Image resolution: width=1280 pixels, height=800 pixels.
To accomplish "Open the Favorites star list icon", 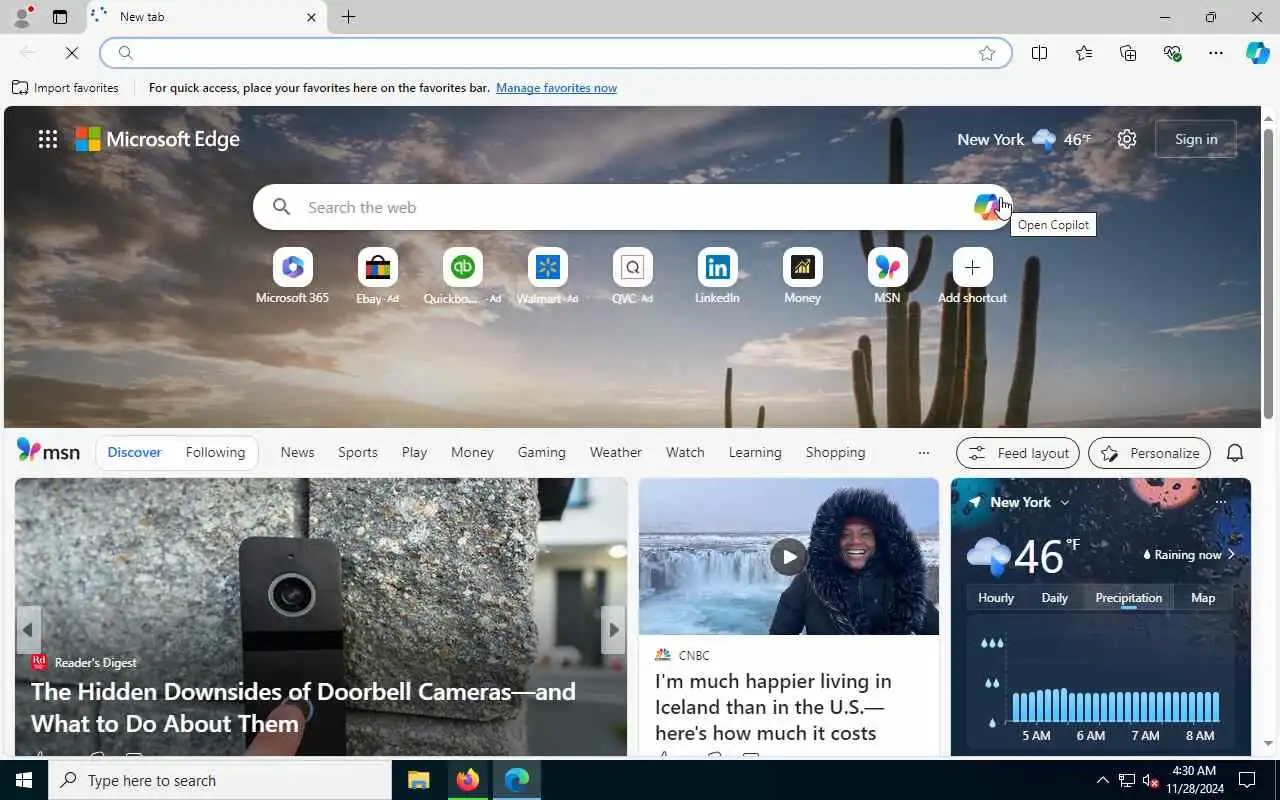I will [1084, 53].
